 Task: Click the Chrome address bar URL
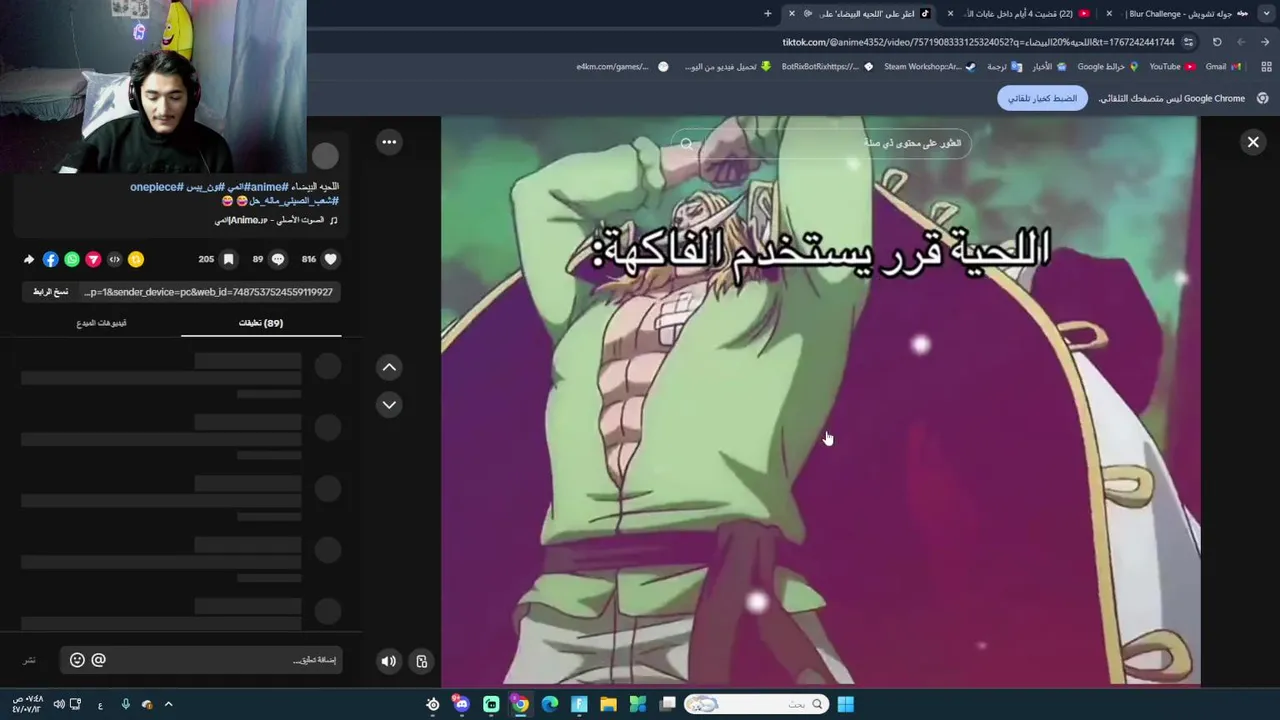coord(978,42)
